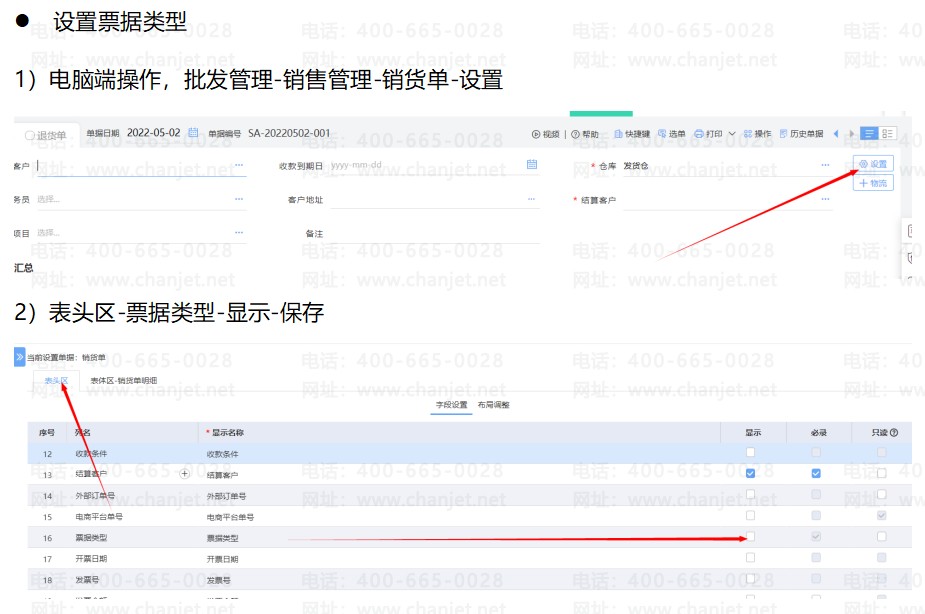Image resolution: width=925 pixels, height=614 pixels.
Task: Toggle 必录 checkbox for 结算客户
Action: click(816, 473)
